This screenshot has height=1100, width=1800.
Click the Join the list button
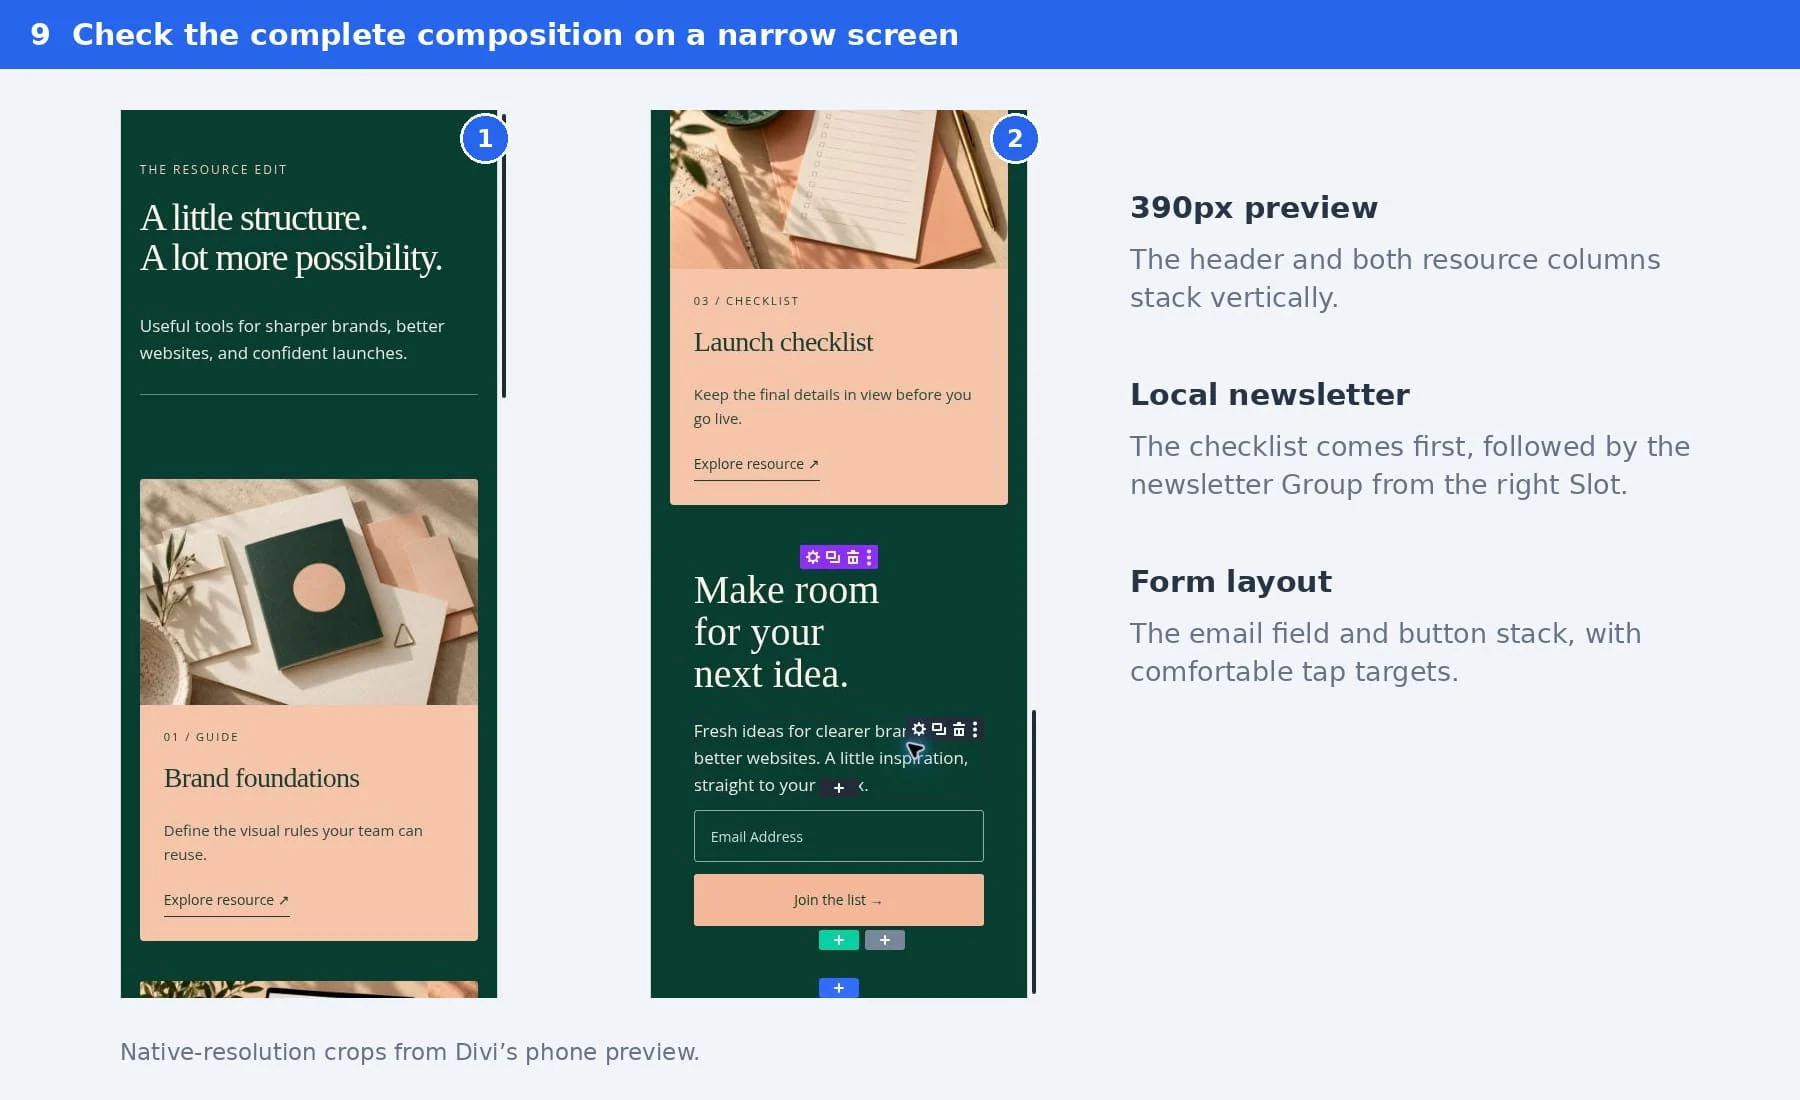839,900
